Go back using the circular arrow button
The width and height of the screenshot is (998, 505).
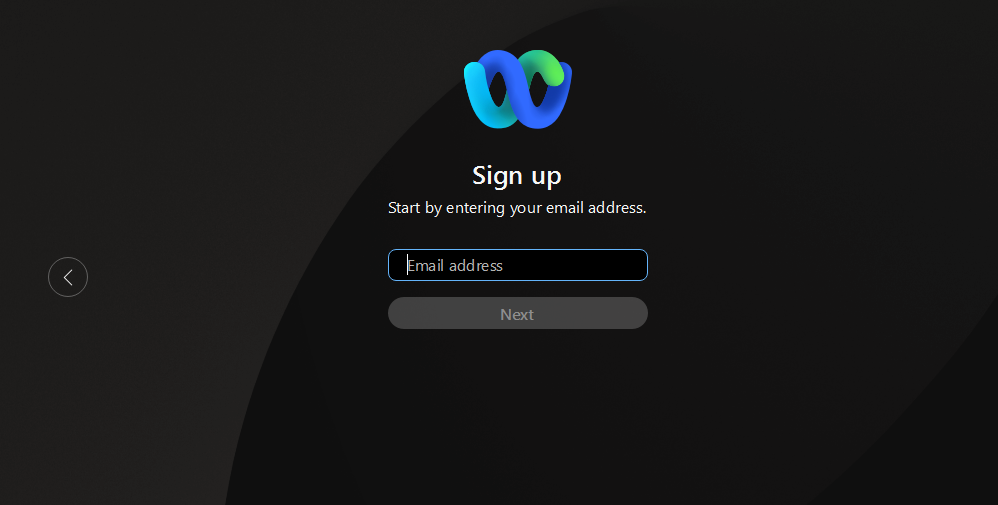click(68, 277)
